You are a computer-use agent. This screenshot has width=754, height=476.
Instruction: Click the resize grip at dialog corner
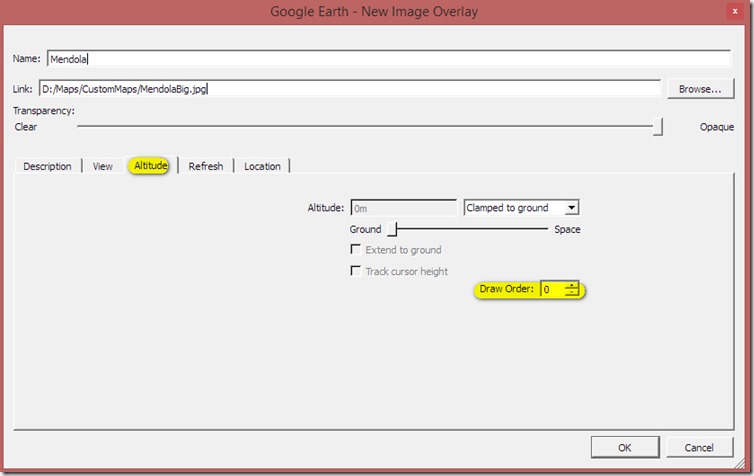pos(740,463)
